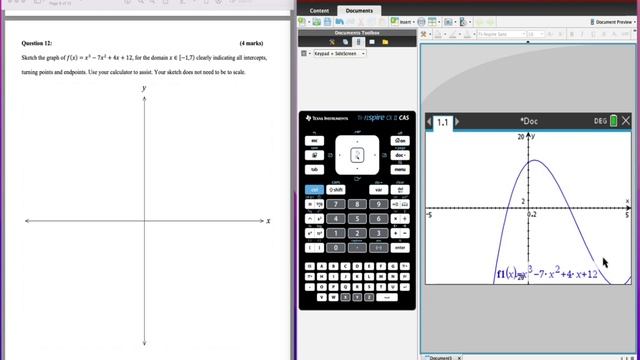Expand arrow next to page layout icon
The width and height of the screenshot is (640, 360).
[x=439, y=22]
